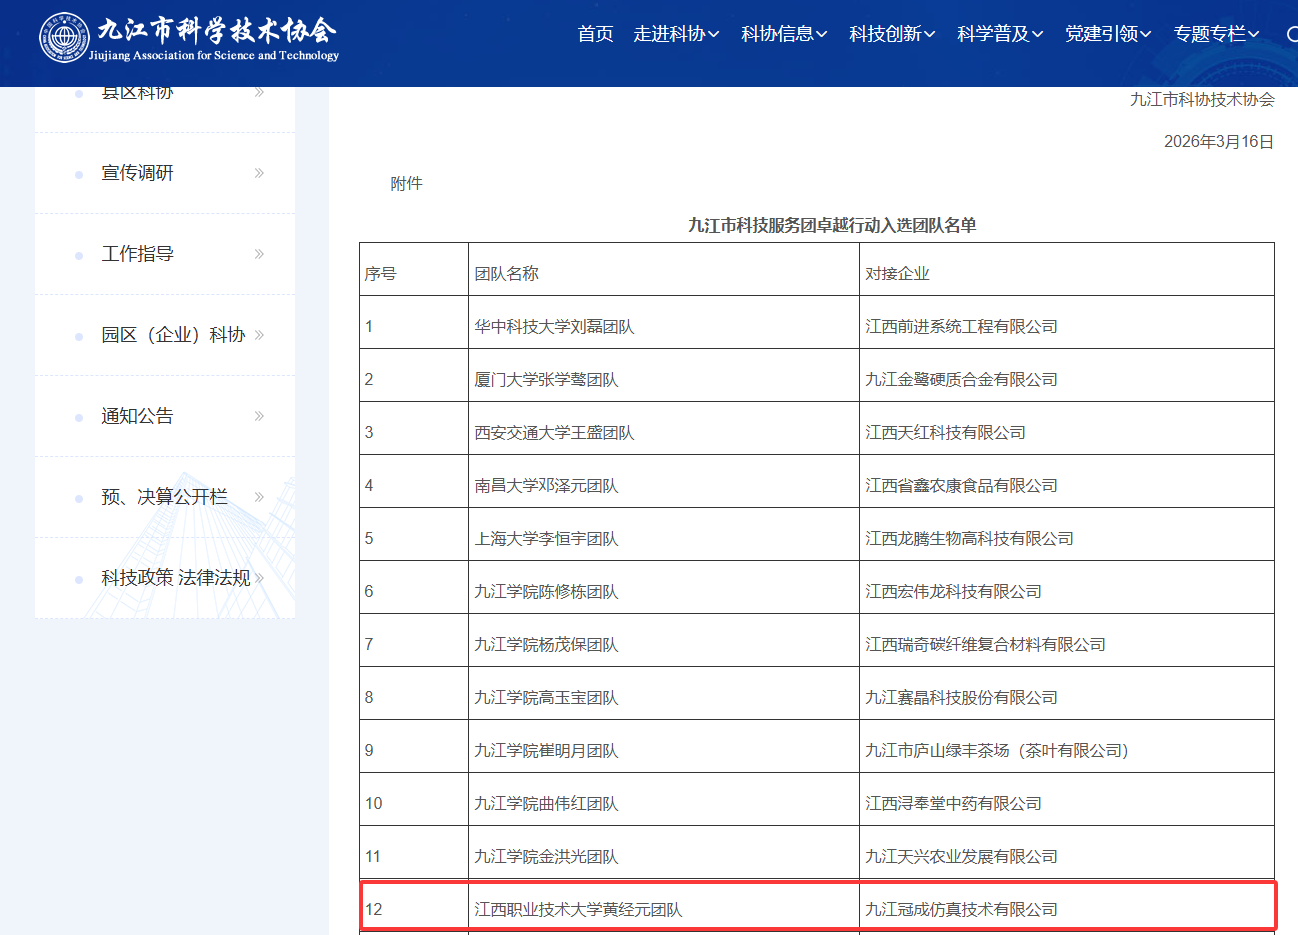Open the 专题专栏 navigation dropdown
Image resolution: width=1298 pixels, height=935 pixels.
coord(1216,34)
